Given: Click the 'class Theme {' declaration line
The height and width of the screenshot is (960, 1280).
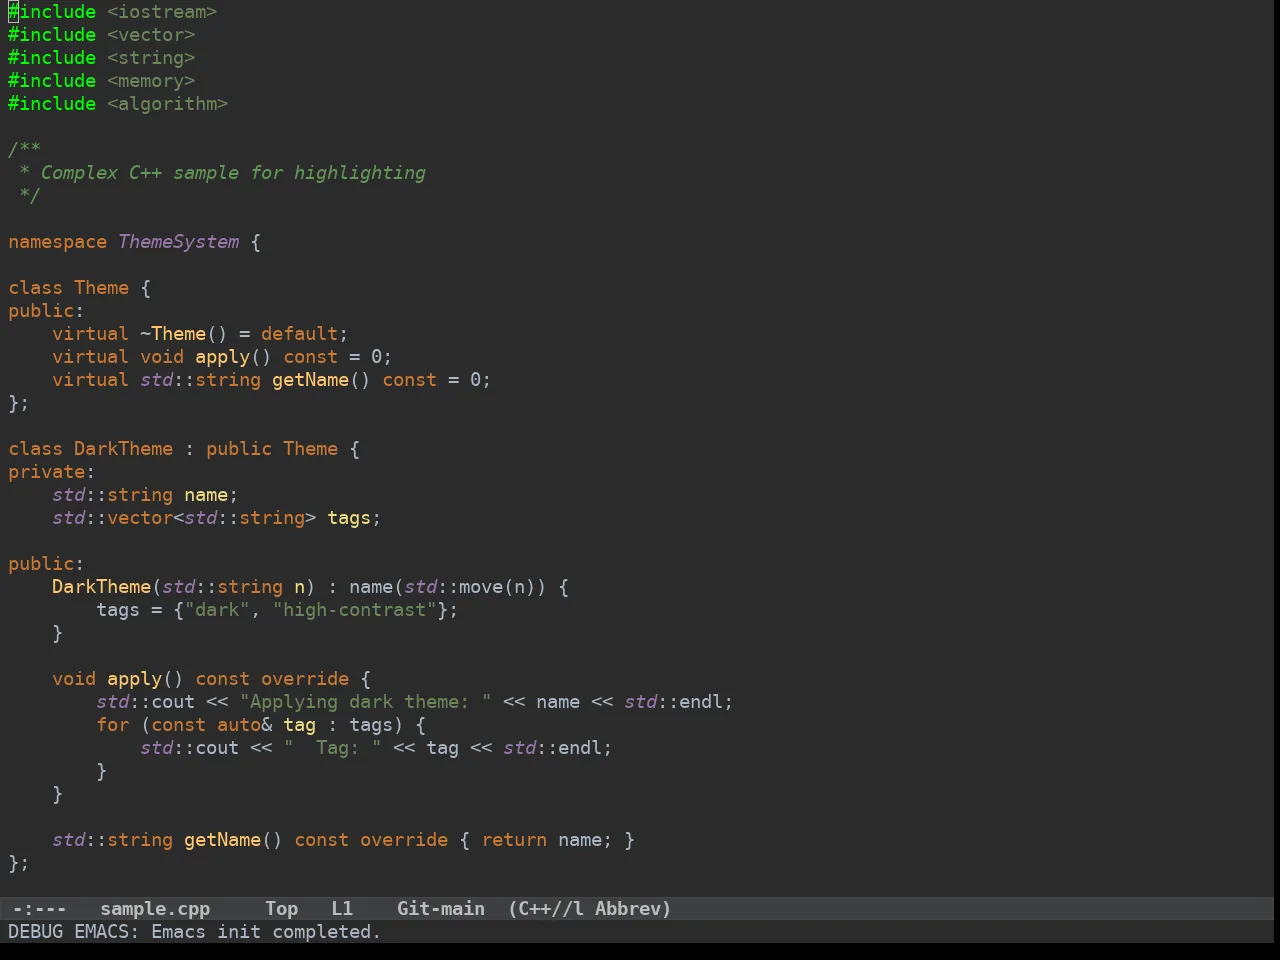Looking at the screenshot, I should coord(80,288).
